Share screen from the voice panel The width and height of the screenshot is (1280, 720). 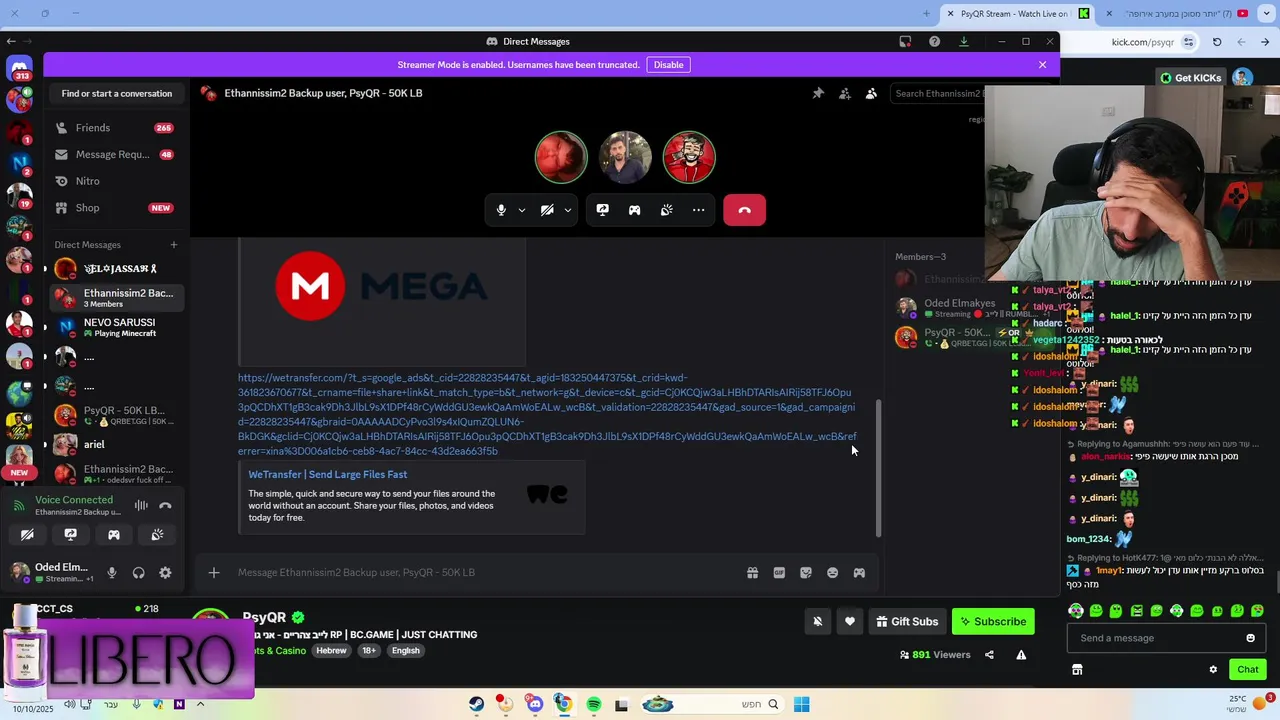(x=70, y=535)
